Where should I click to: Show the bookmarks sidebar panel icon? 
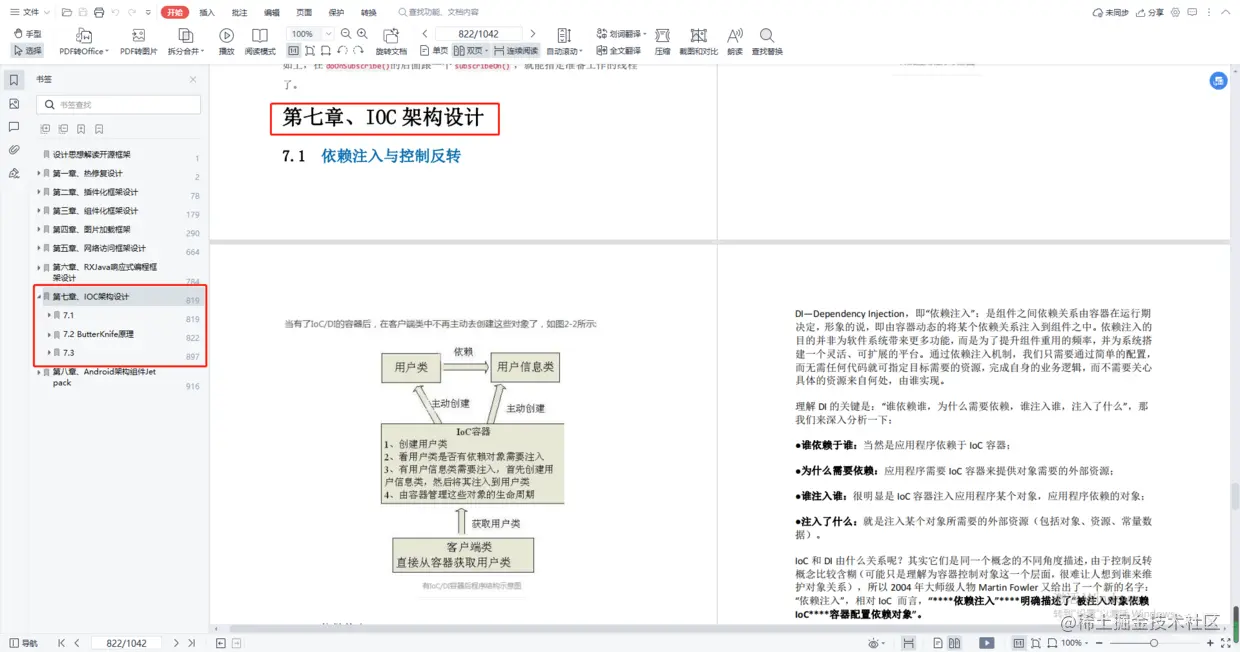(14, 80)
